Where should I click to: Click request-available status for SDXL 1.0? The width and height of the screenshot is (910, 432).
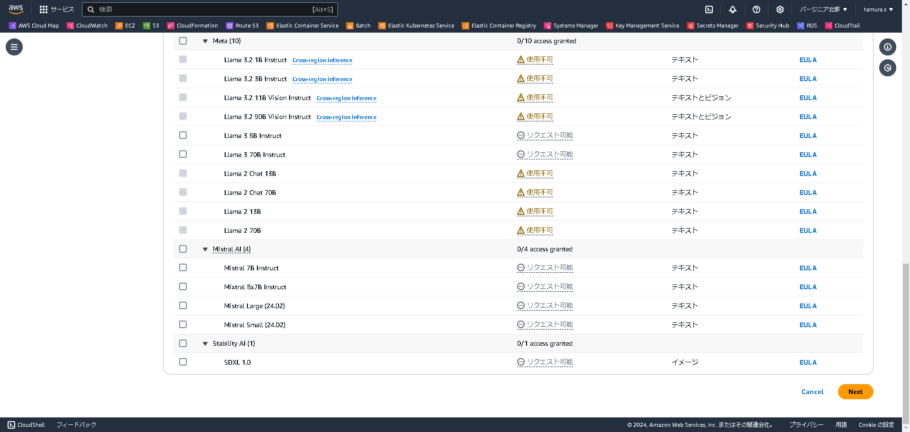coord(544,362)
